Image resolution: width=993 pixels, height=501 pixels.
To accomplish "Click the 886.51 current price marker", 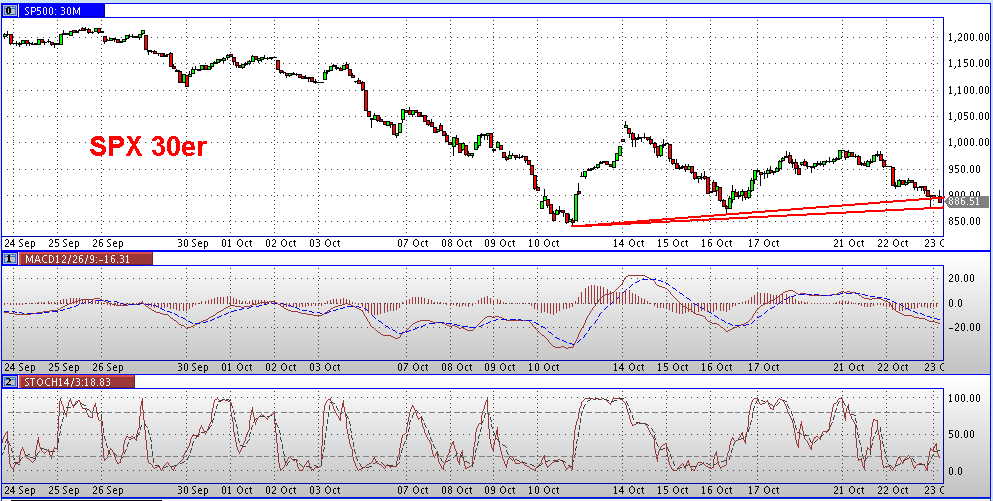I will 966,201.
